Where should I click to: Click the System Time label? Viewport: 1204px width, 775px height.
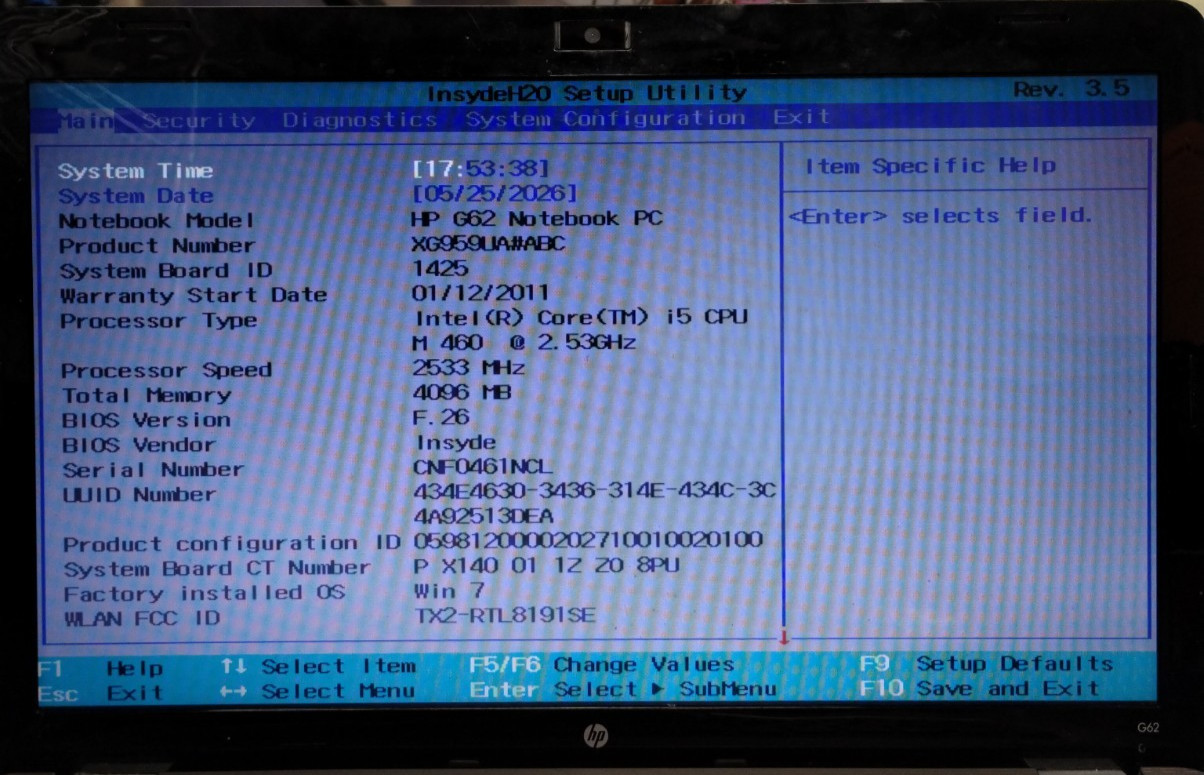click(135, 171)
